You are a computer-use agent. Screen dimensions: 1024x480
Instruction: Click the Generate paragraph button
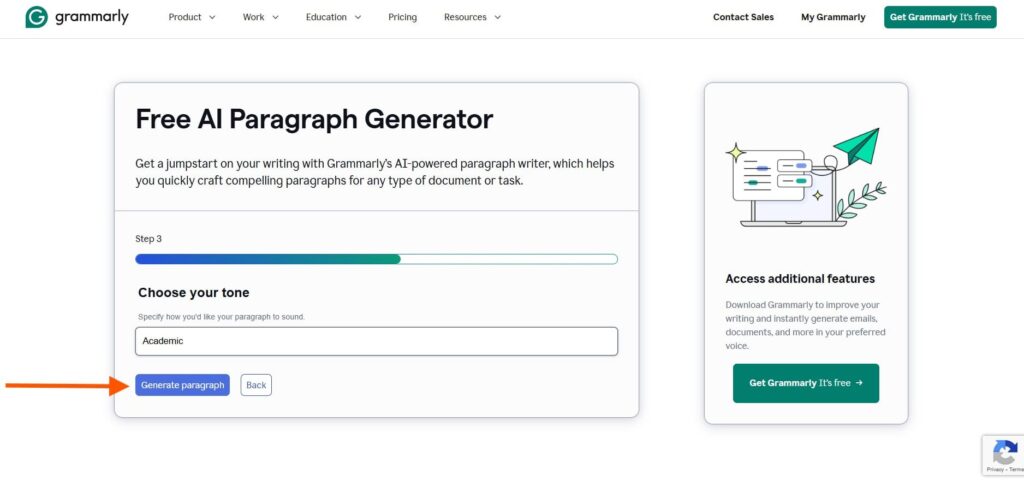click(182, 385)
